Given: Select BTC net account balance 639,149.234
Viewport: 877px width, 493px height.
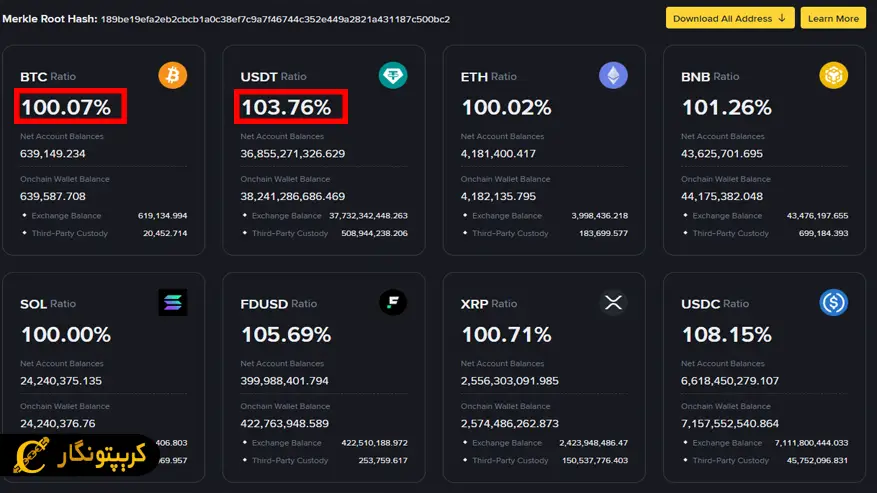Looking at the screenshot, I should [53, 153].
